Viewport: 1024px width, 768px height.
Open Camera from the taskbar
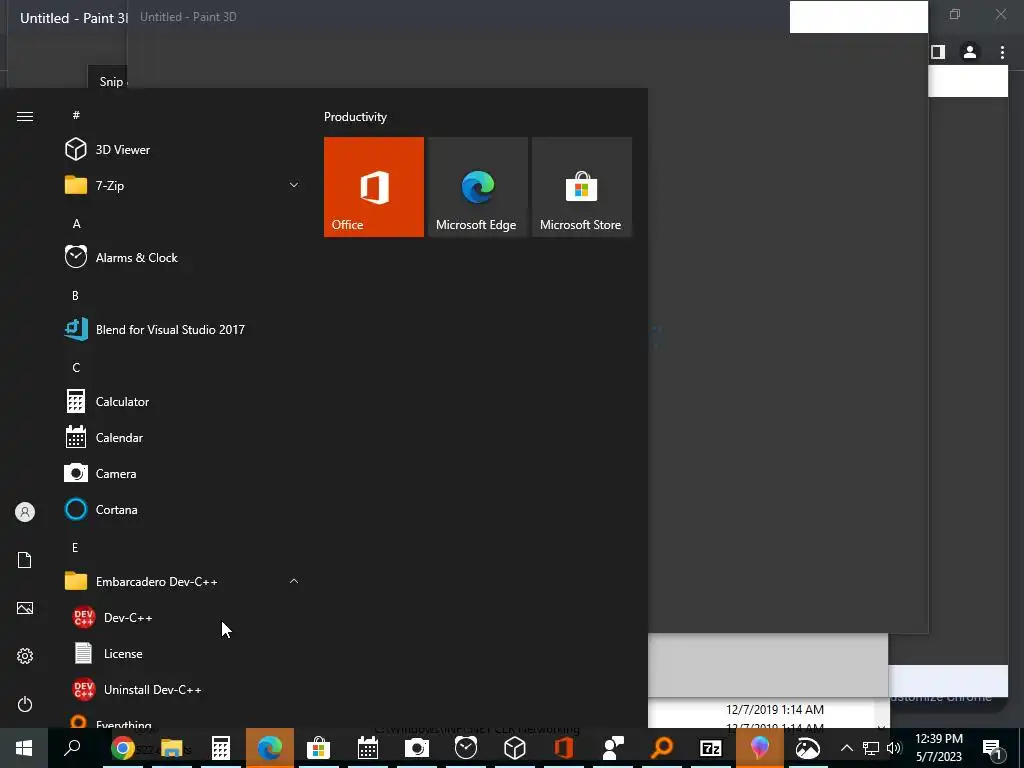tap(417, 748)
